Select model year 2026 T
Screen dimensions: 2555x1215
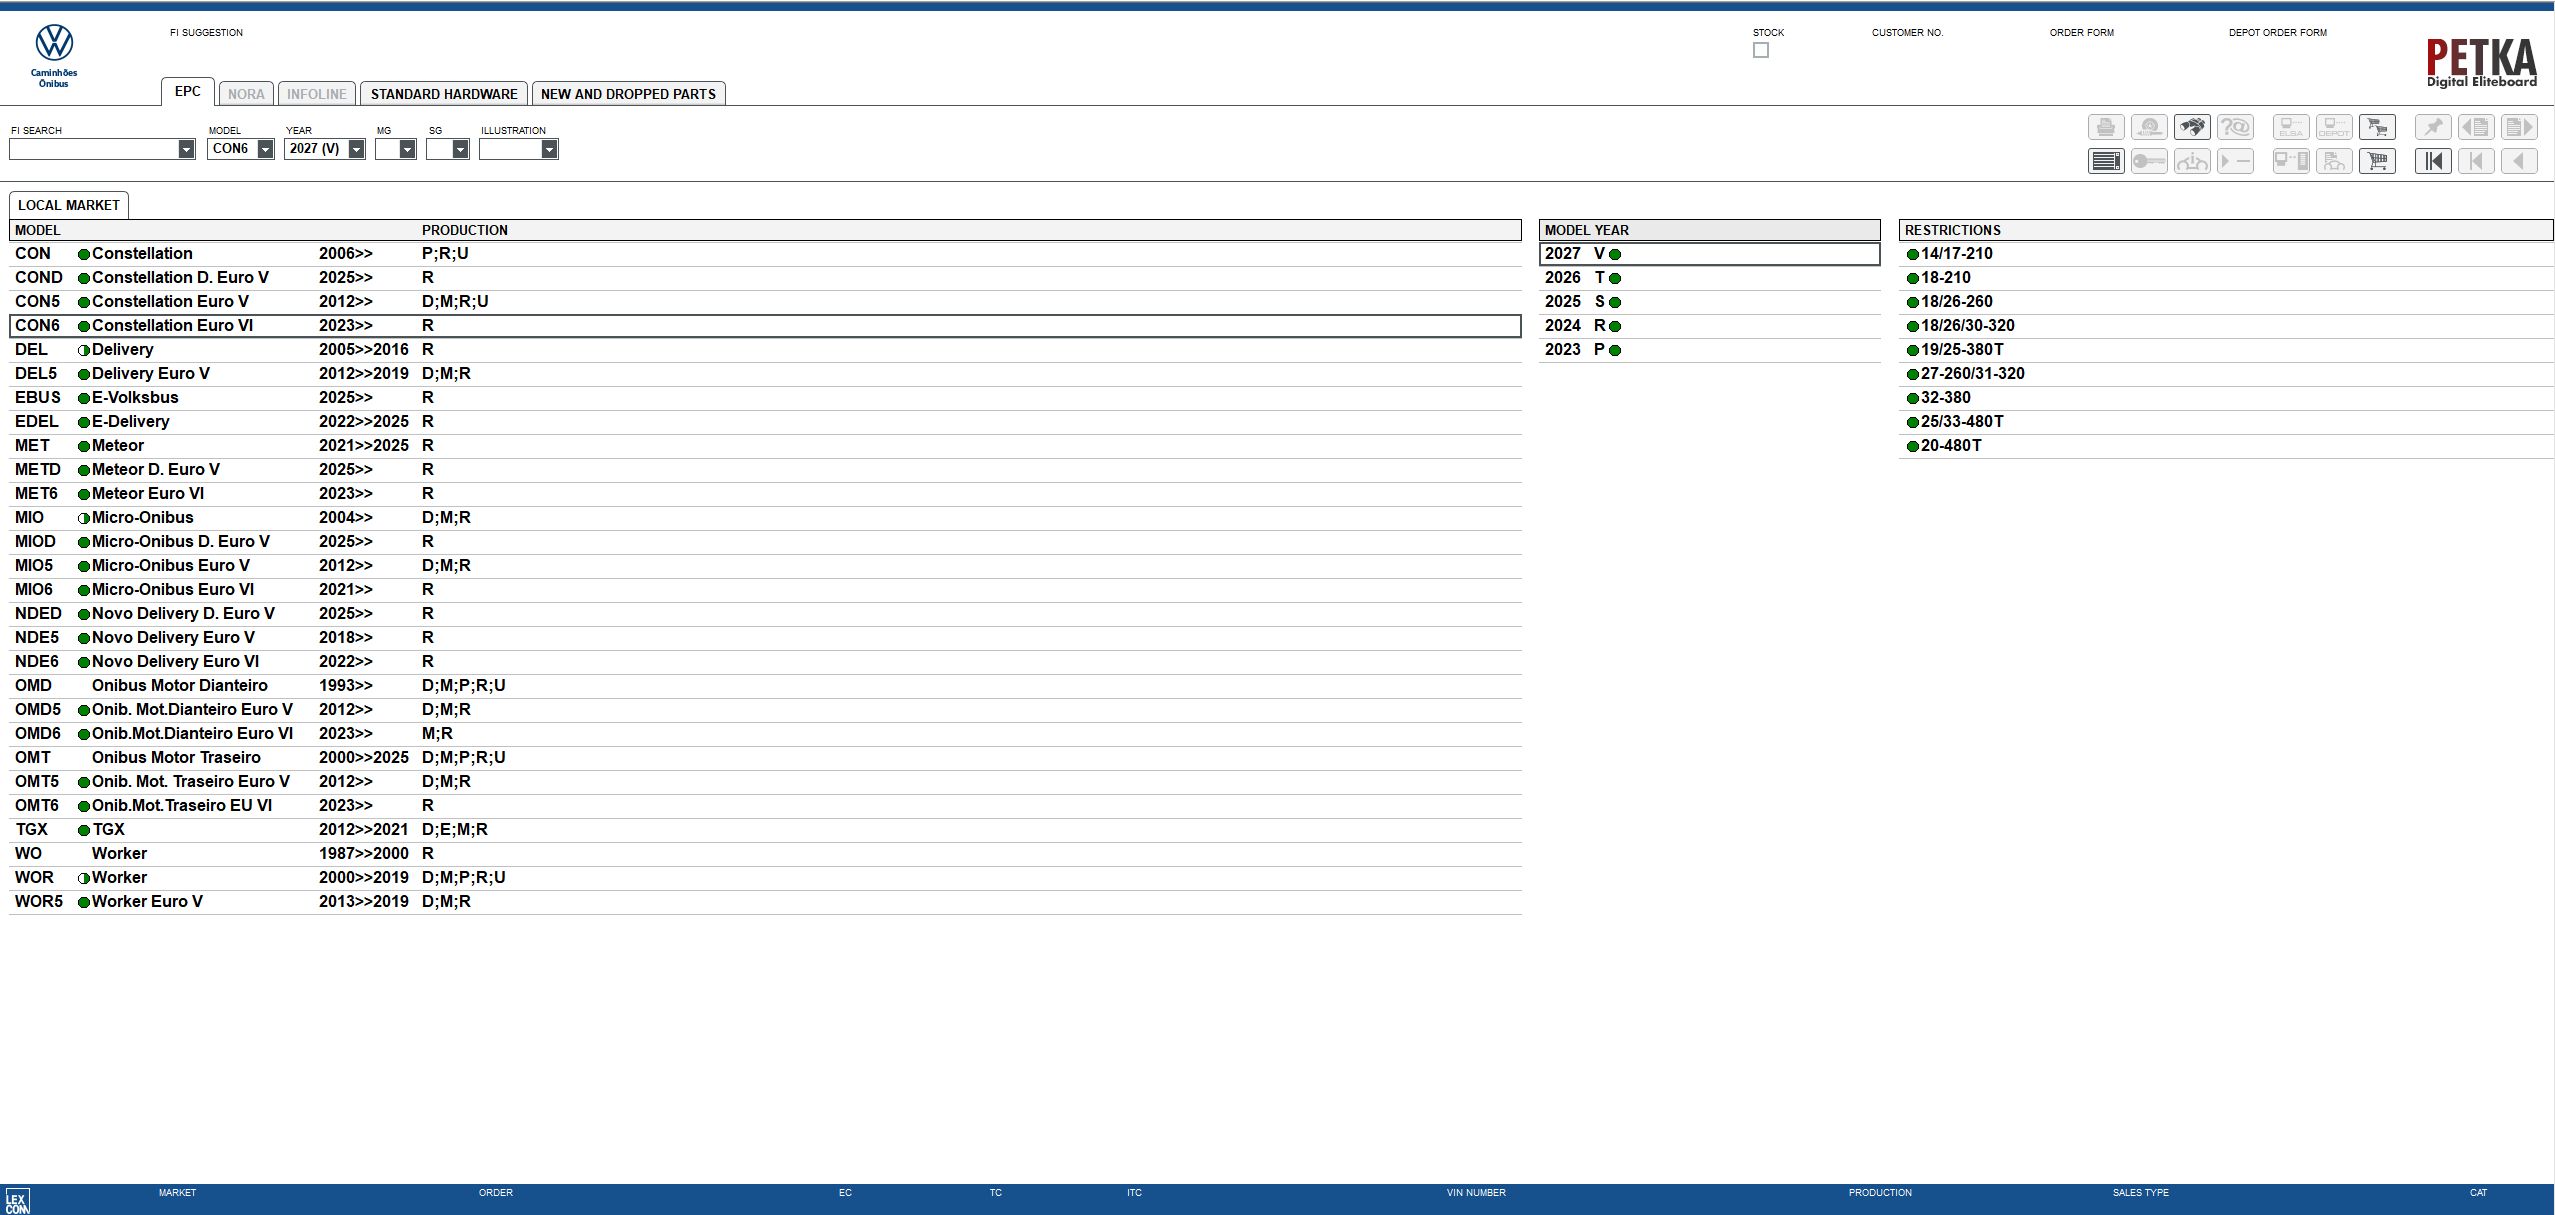[1710, 278]
